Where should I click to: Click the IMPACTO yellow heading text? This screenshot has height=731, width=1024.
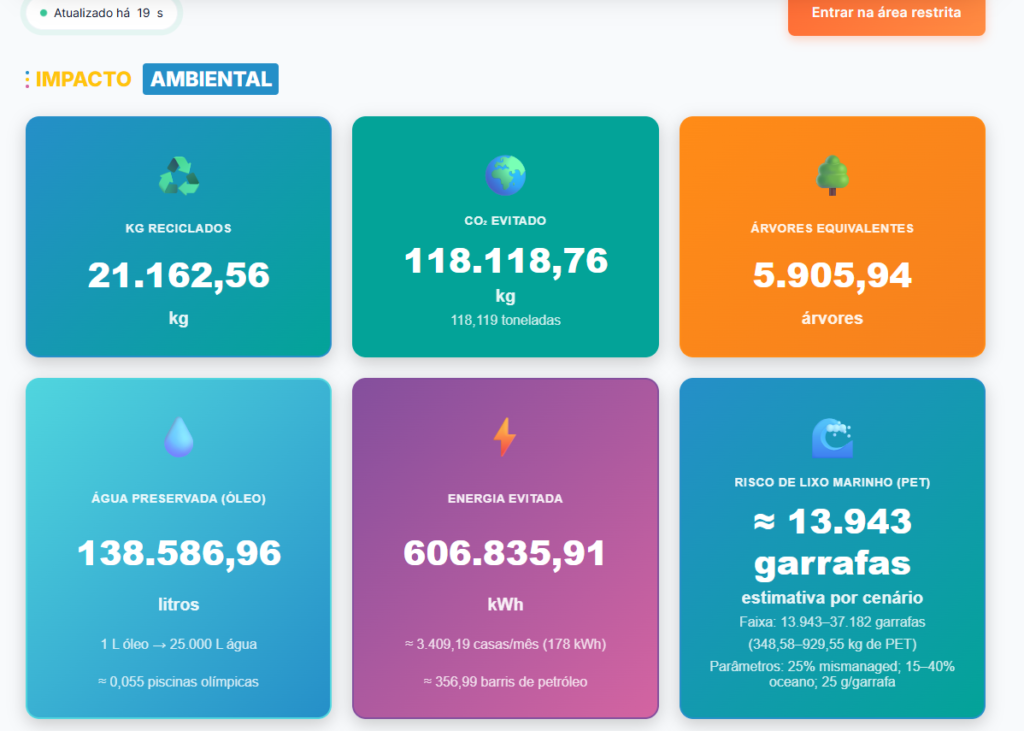click(x=84, y=79)
